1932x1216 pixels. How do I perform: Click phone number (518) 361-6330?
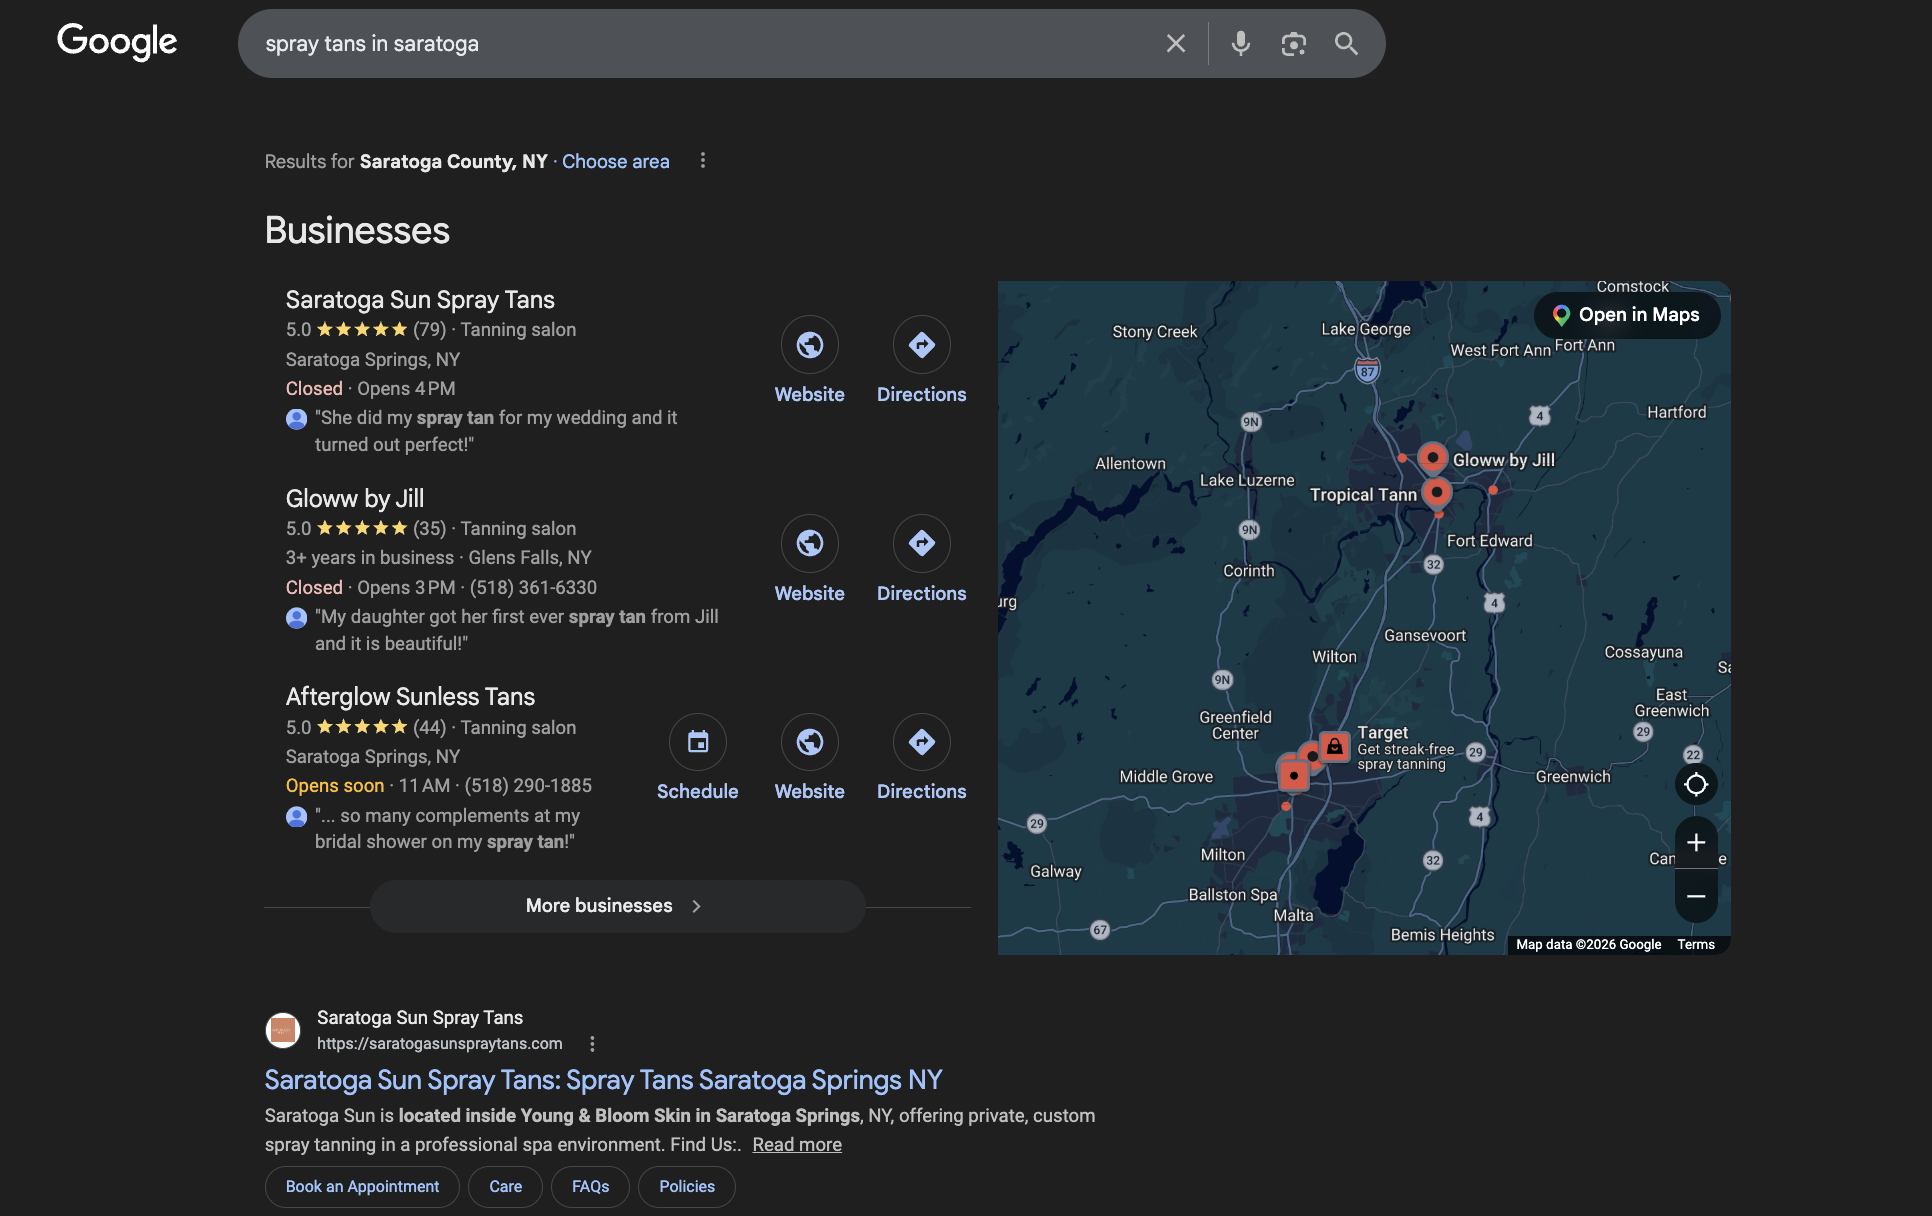(533, 588)
